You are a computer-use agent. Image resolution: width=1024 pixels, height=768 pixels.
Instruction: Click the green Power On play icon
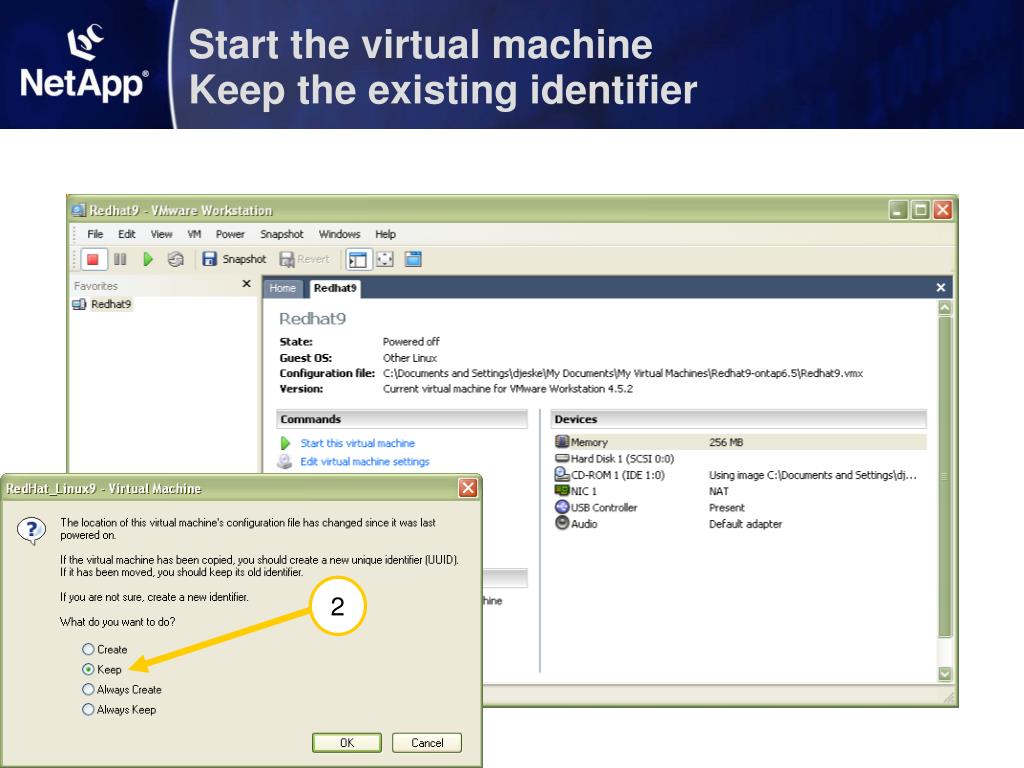(x=148, y=259)
